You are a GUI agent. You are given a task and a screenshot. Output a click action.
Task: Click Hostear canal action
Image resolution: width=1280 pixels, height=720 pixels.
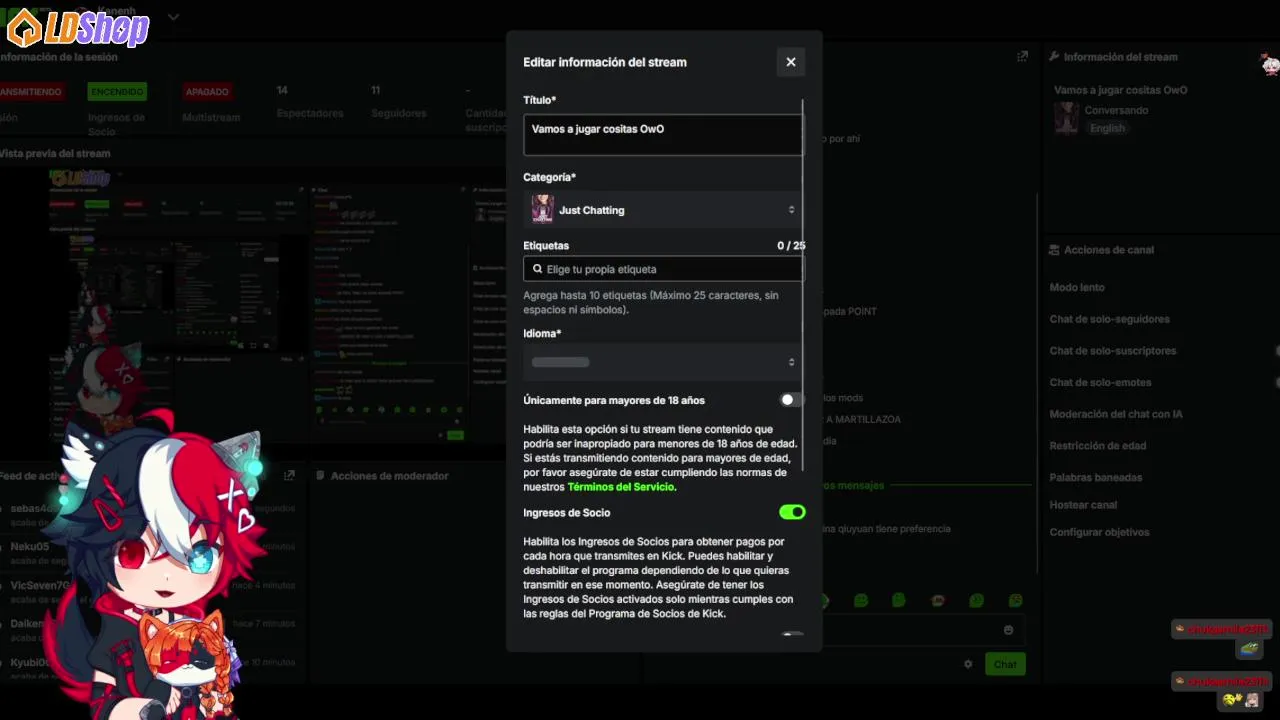pos(1083,505)
